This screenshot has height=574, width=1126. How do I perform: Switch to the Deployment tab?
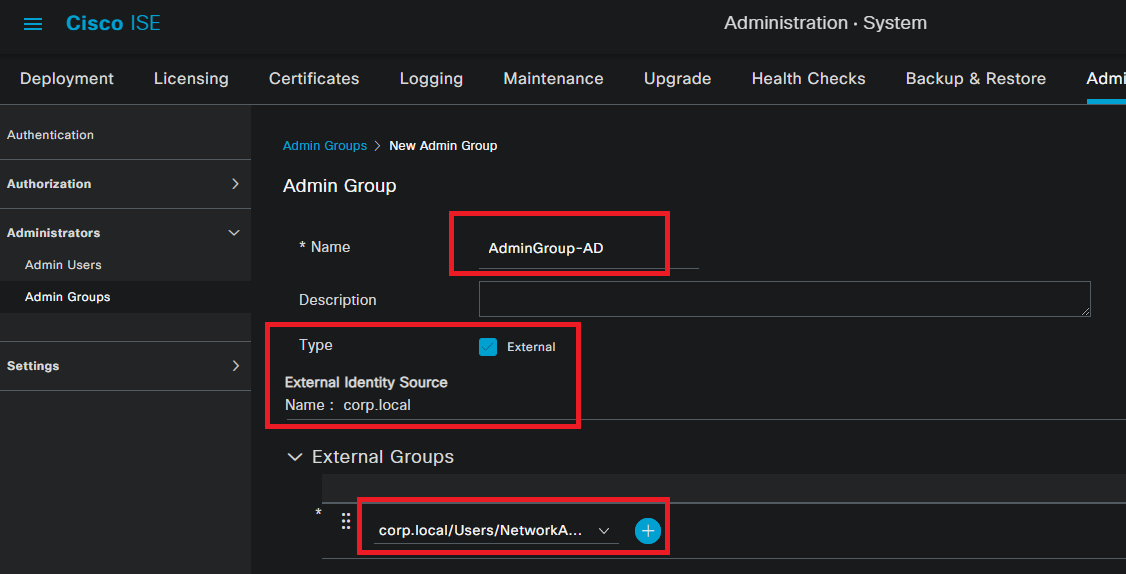(x=67, y=78)
